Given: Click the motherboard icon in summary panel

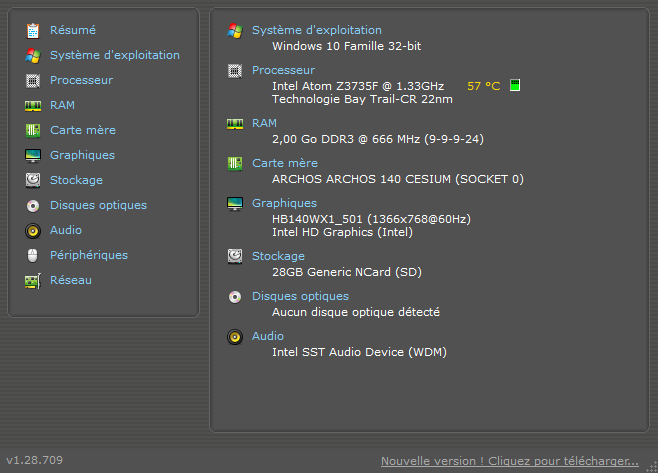Looking at the screenshot, I should point(235,164).
